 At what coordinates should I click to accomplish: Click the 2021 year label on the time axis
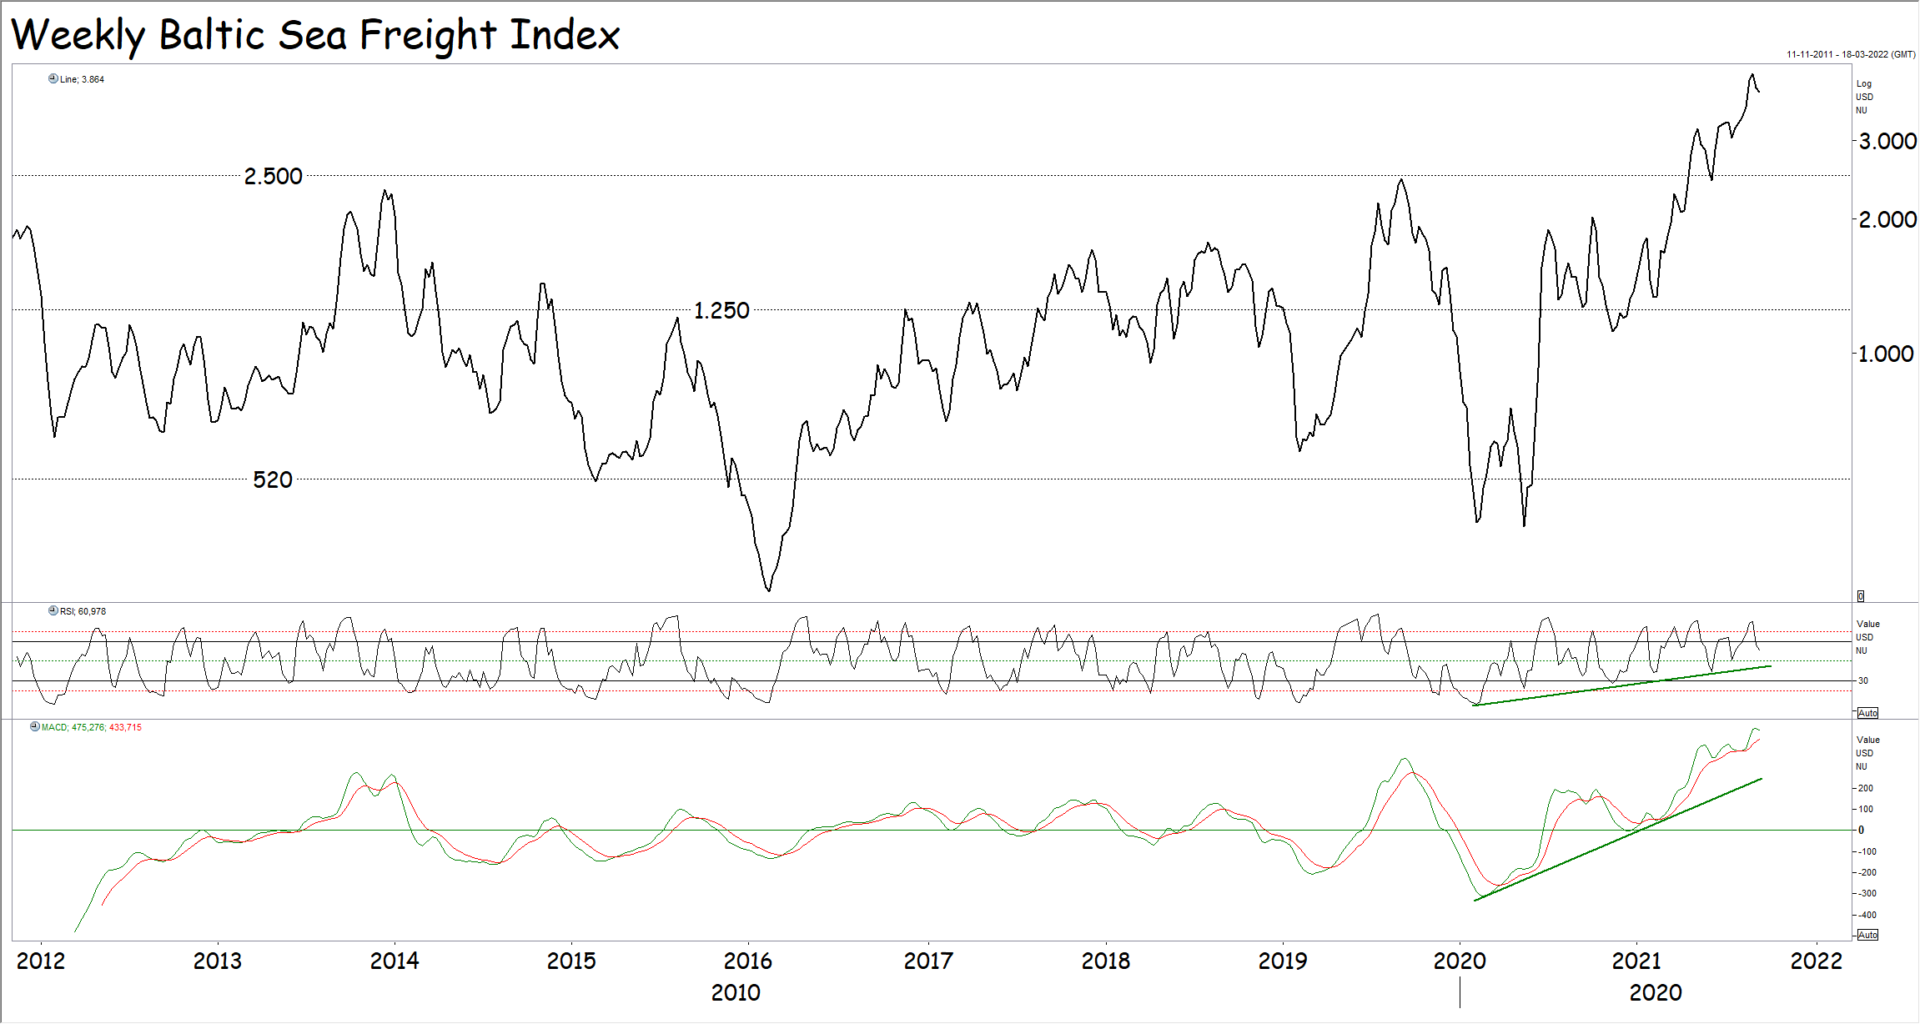coord(1636,961)
